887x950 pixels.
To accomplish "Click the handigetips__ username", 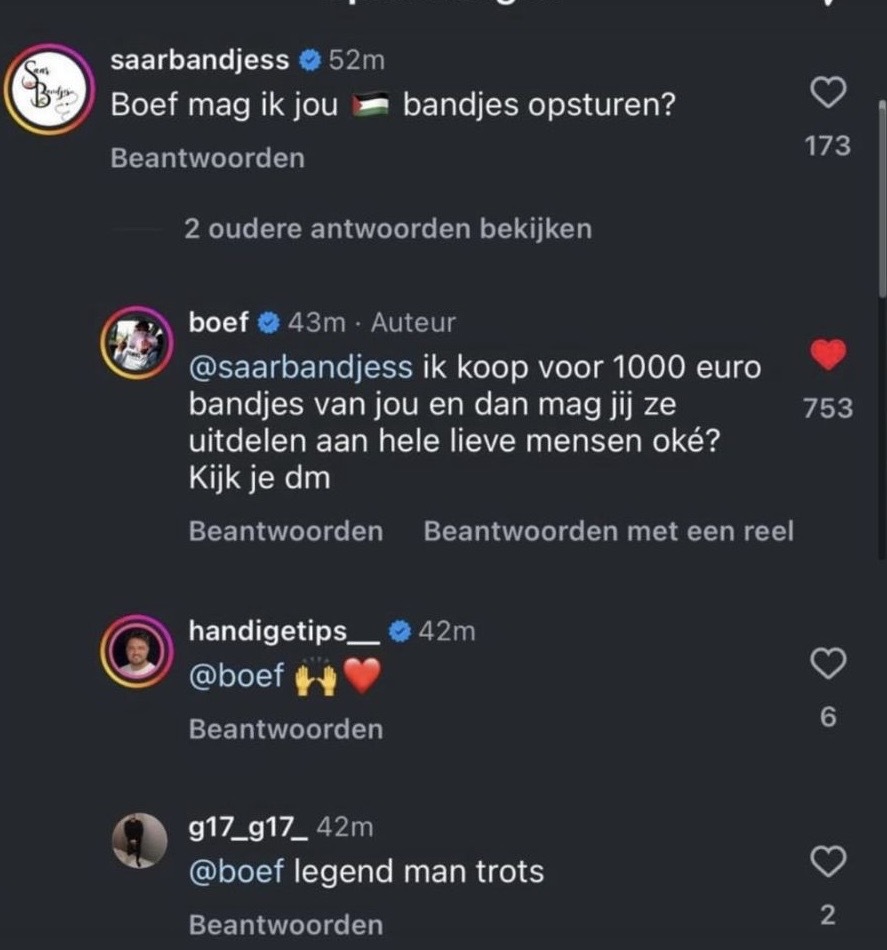I will [284, 631].
